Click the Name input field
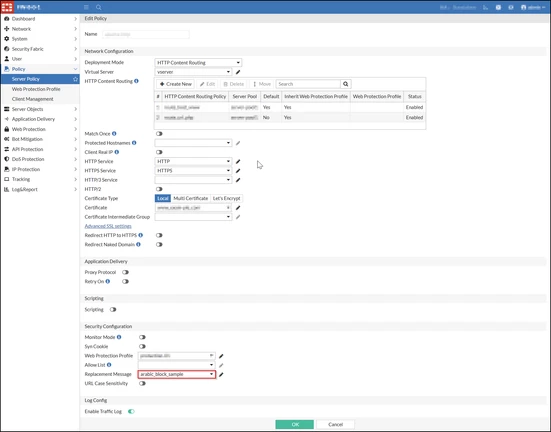 [146, 34]
